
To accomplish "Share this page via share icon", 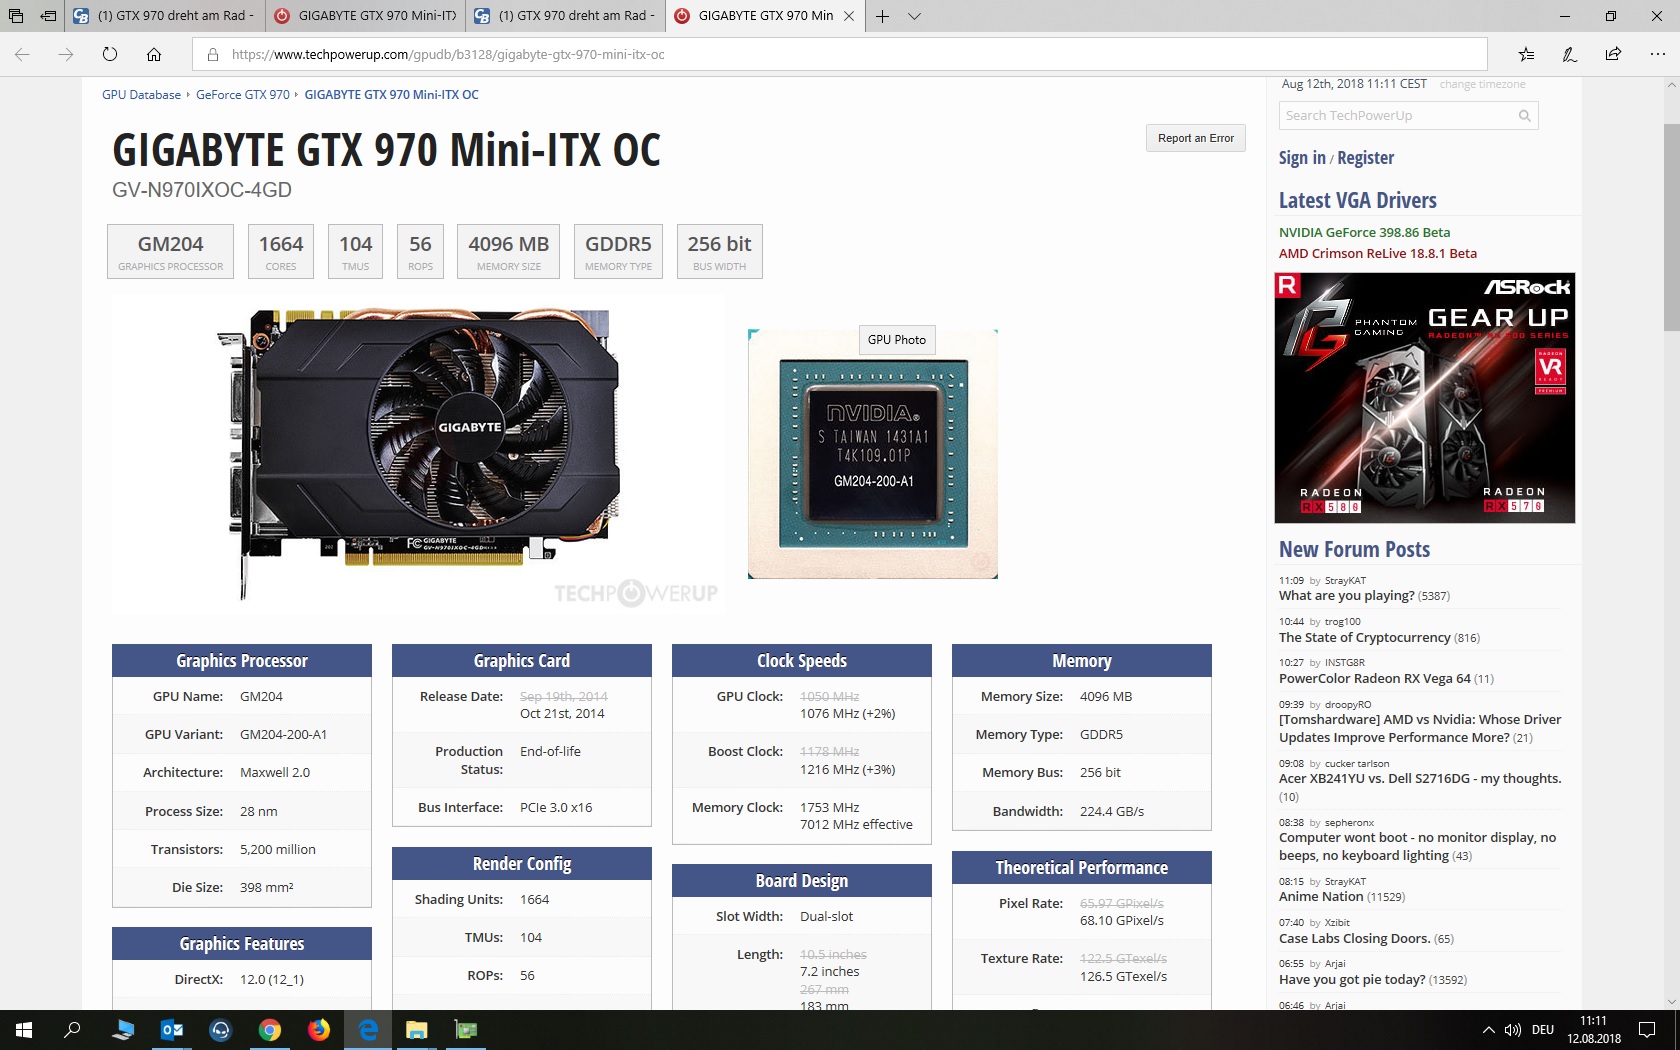I will coord(1613,54).
